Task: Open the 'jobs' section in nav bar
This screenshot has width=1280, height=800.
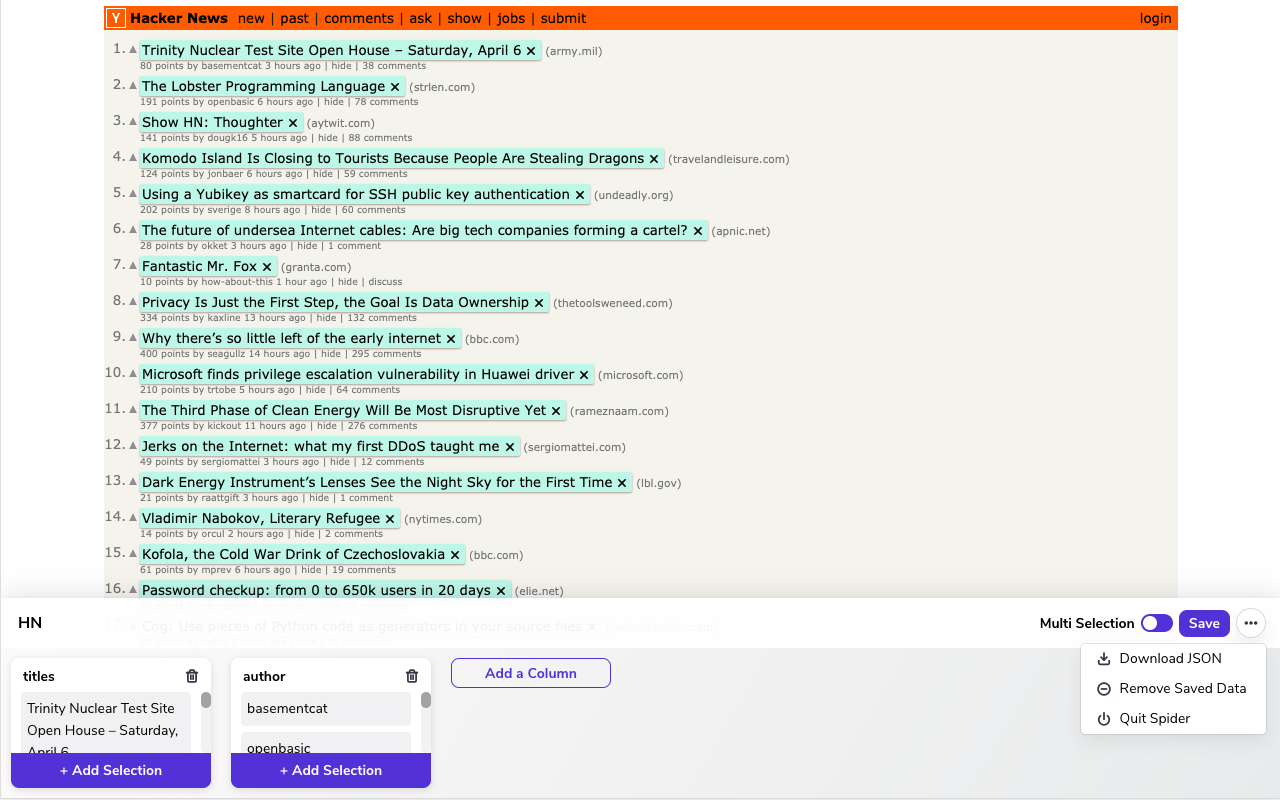Action: click(511, 18)
